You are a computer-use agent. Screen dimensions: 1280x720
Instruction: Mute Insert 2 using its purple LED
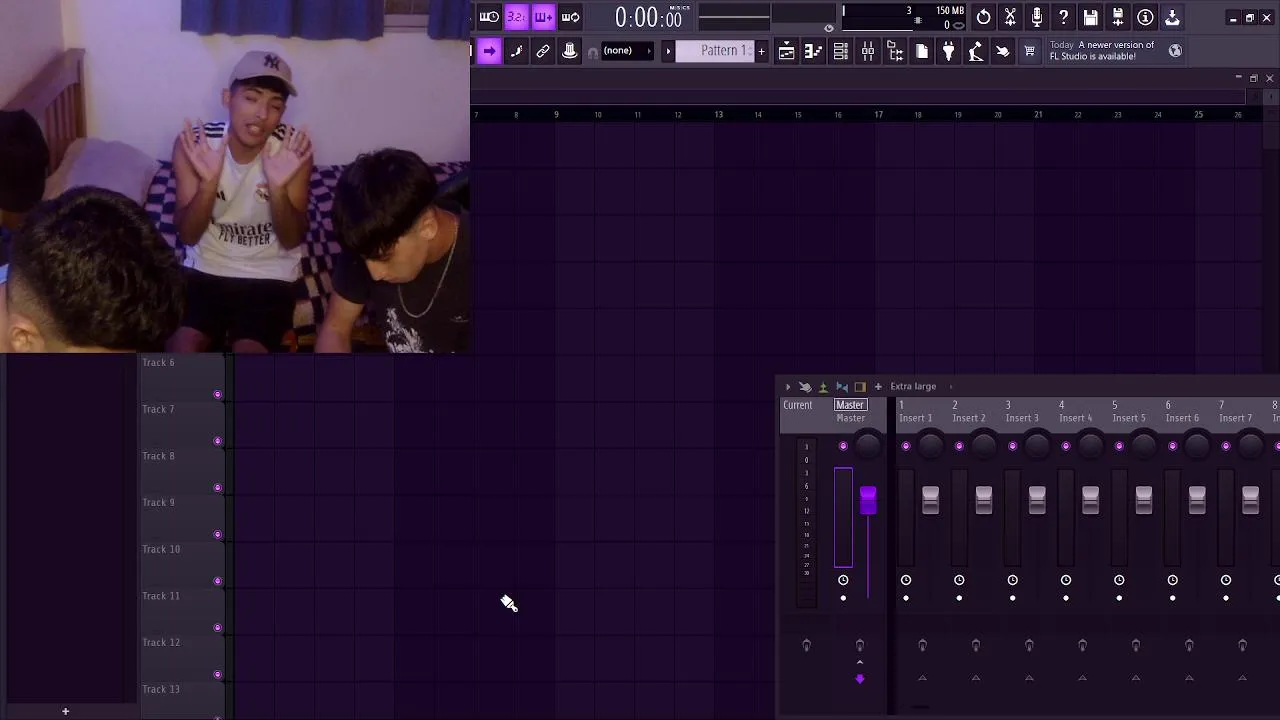pos(959,446)
